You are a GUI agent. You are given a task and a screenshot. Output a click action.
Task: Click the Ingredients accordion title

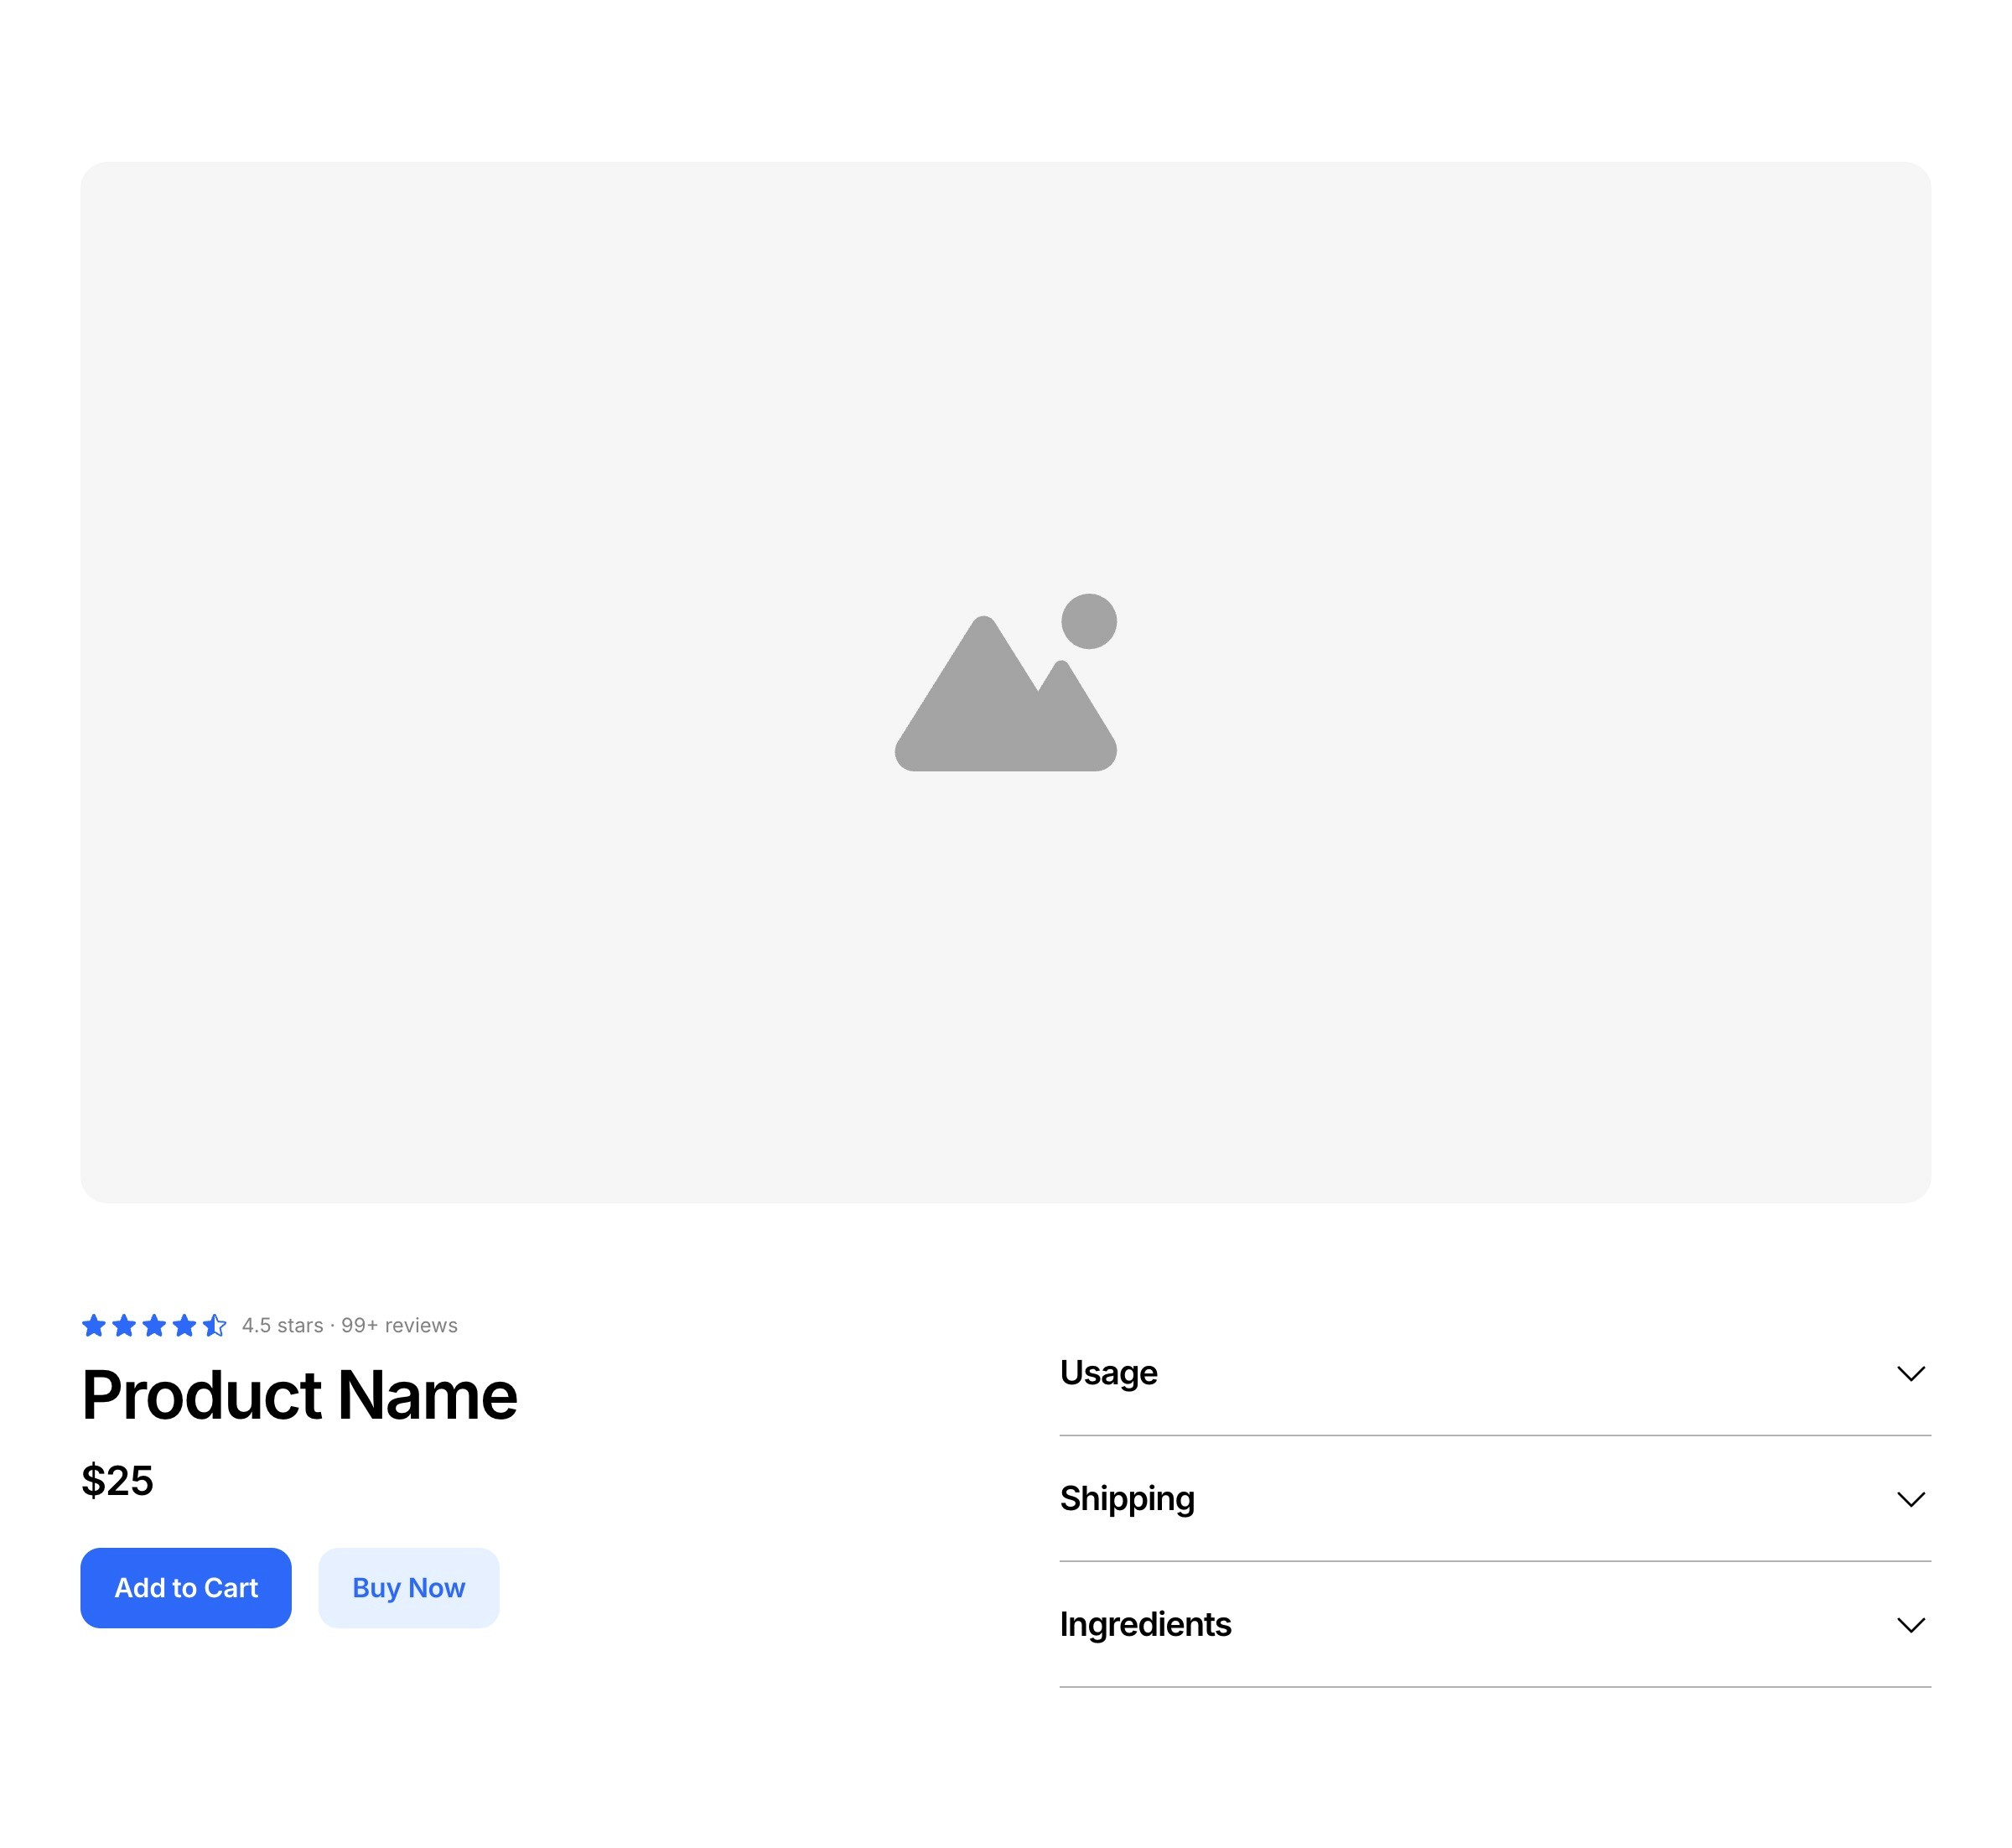pyautogui.click(x=1145, y=1625)
